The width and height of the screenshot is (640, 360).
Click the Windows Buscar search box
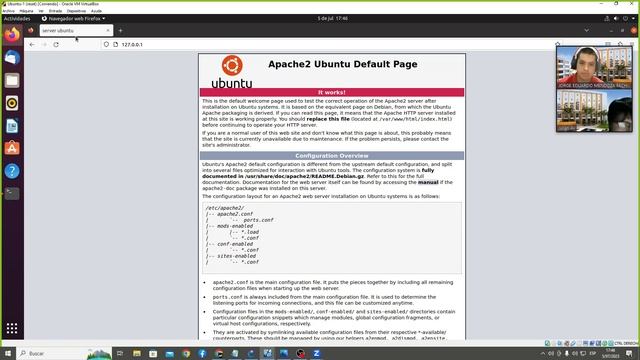click(65, 353)
